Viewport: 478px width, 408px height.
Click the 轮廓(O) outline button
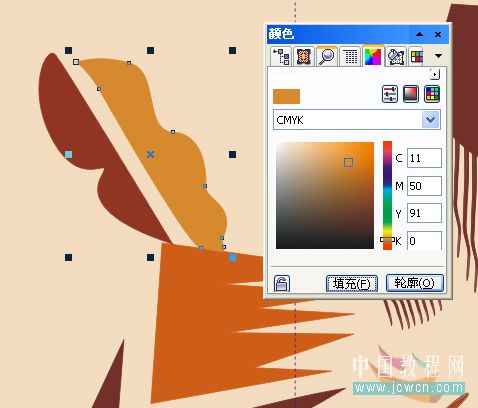(x=415, y=283)
